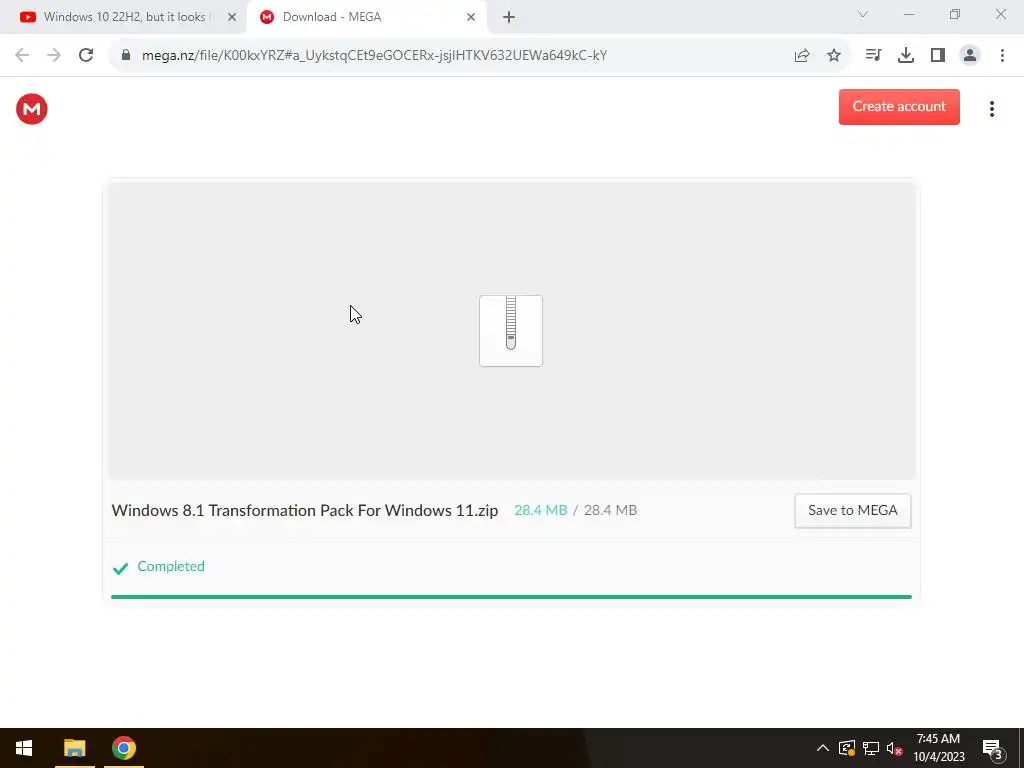Minimize the Chrome window
Screen dimensions: 1024x768
tap(909, 14)
